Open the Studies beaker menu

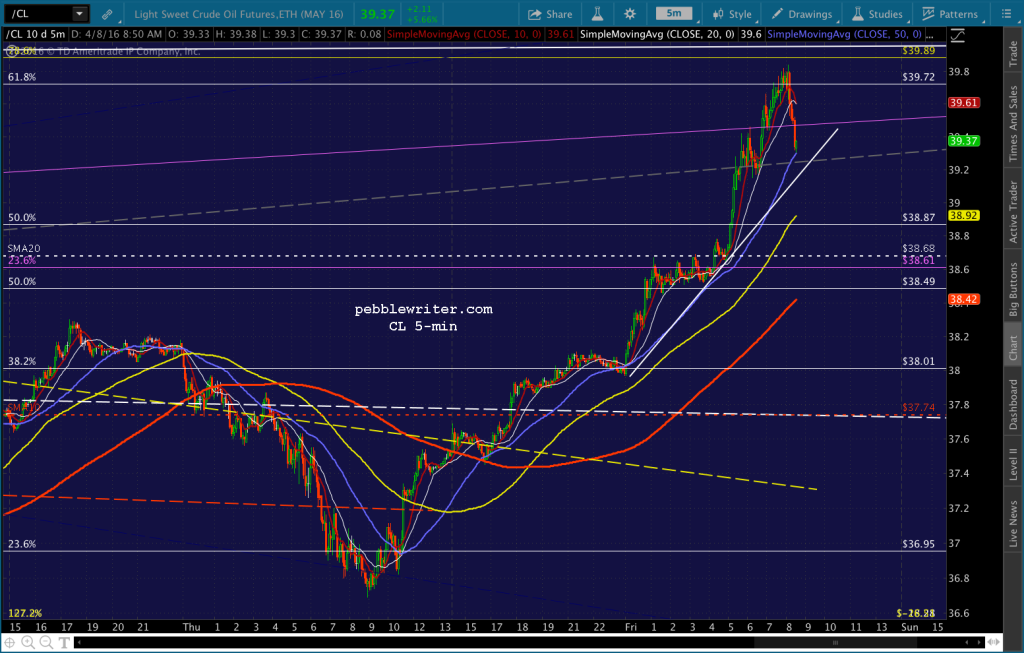click(x=878, y=14)
